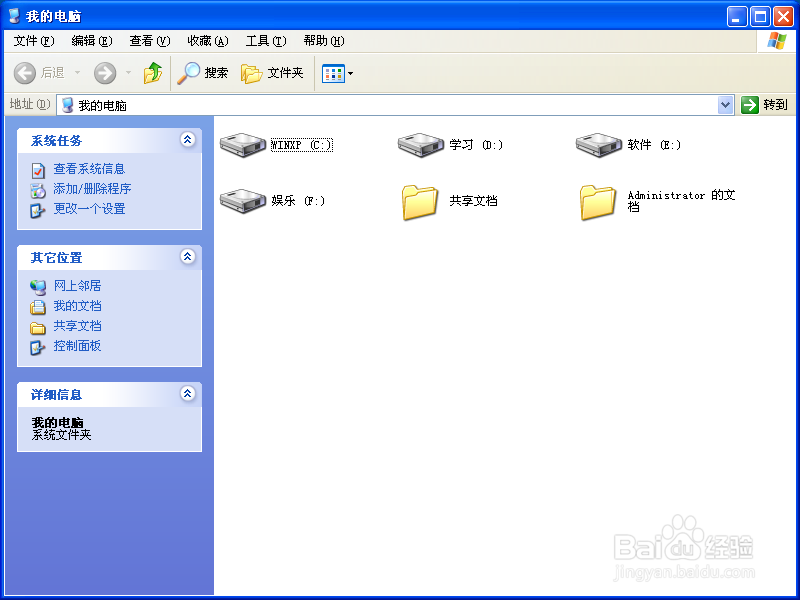The height and width of the screenshot is (600, 800).
Task: Click the 添加/删除程序 disc icon
Action: point(38,190)
